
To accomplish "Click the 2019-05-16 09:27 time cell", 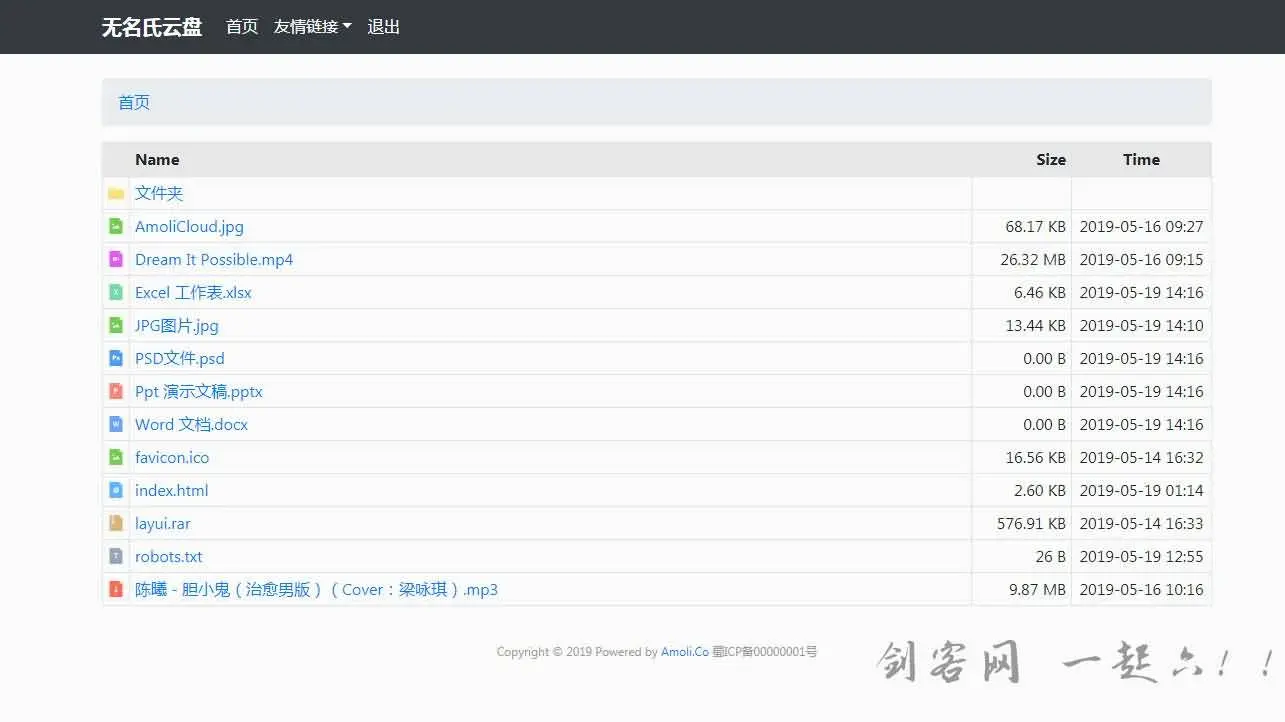I will 1141,226.
